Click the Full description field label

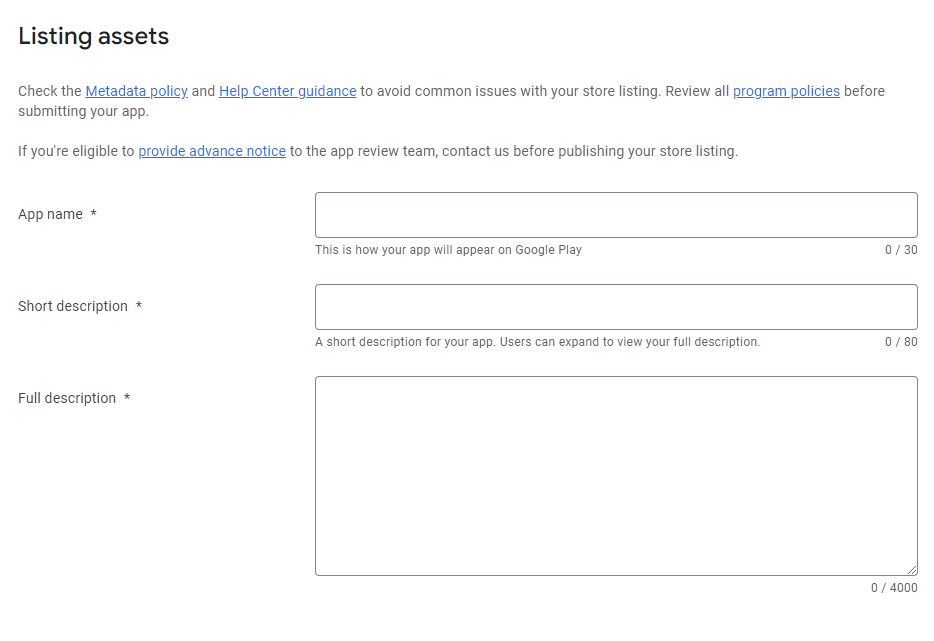67,398
